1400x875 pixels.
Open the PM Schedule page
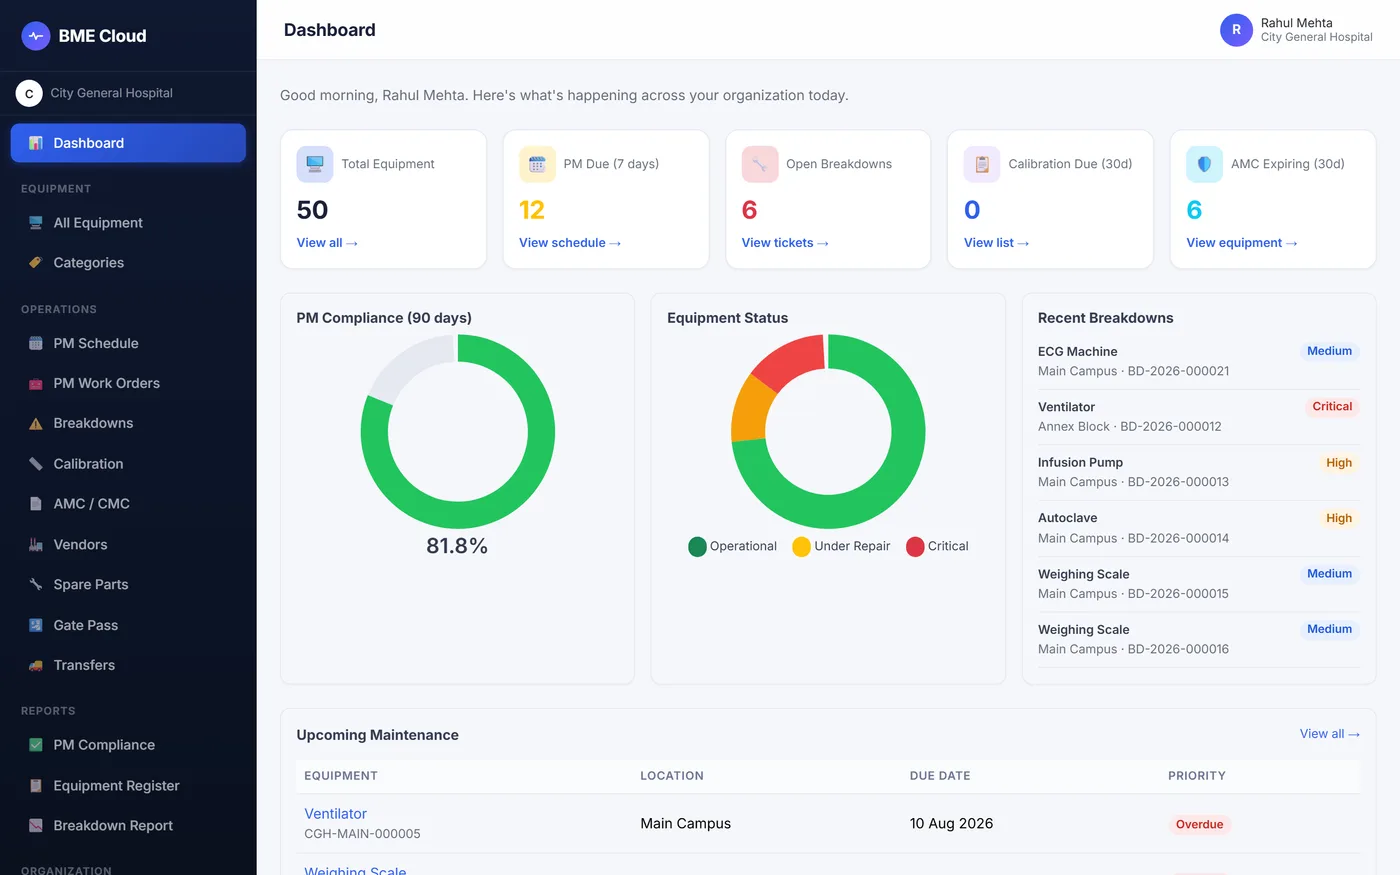(128, 343)
